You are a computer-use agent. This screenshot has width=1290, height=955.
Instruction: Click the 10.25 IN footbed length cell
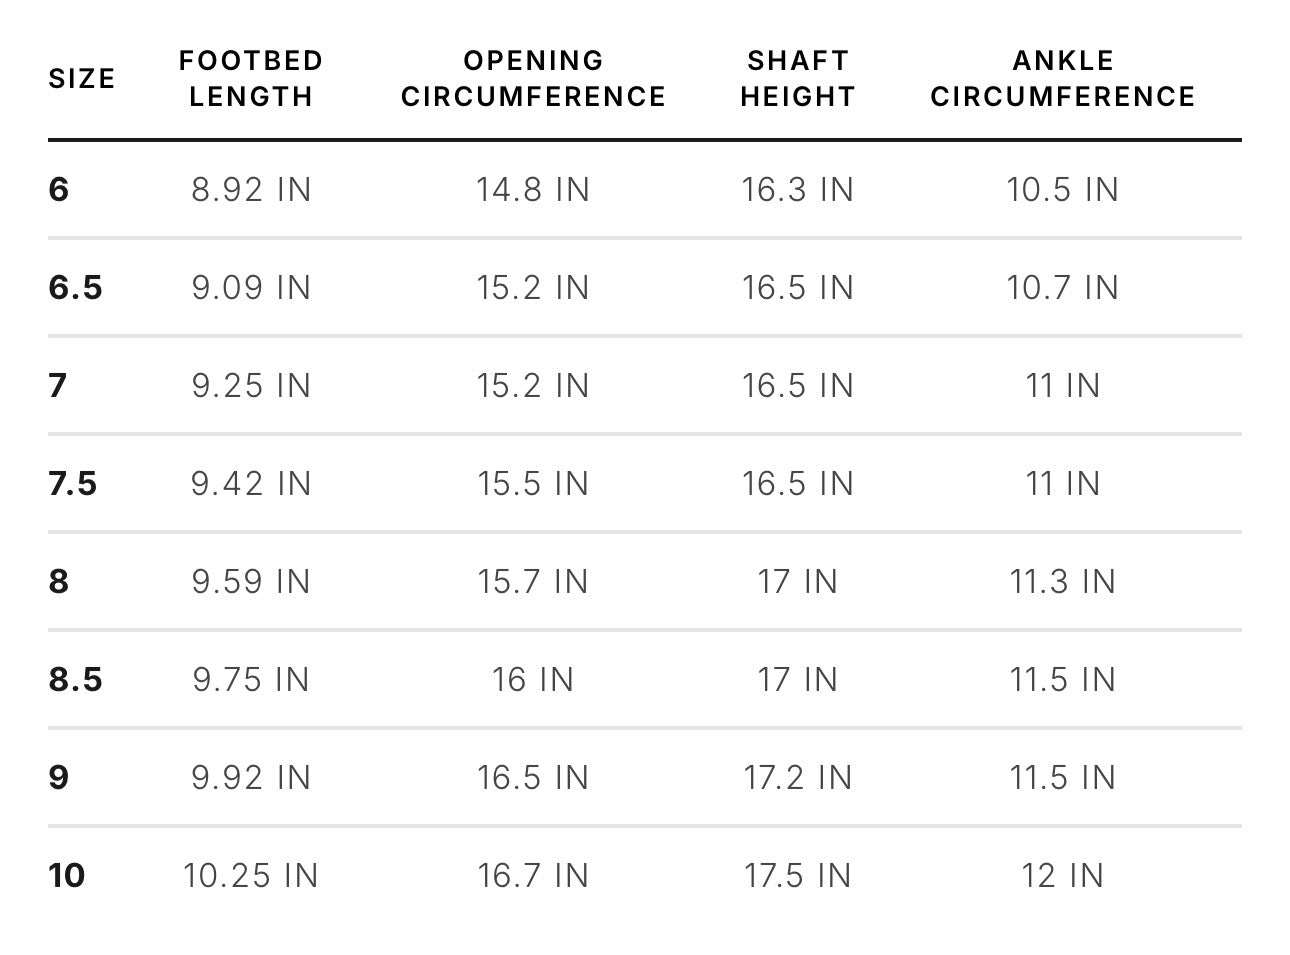coord(251,875)
